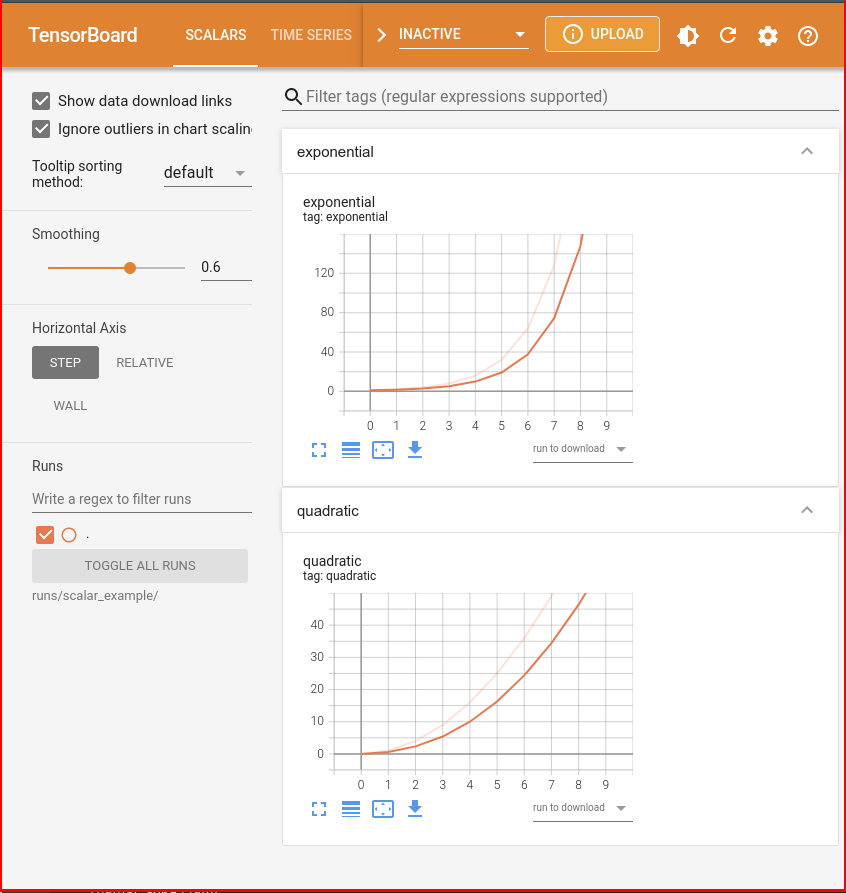Open run to download dropdown for quadratic
Screen dimensions: 846x893
pyautogui.click(x=582, y=808)
